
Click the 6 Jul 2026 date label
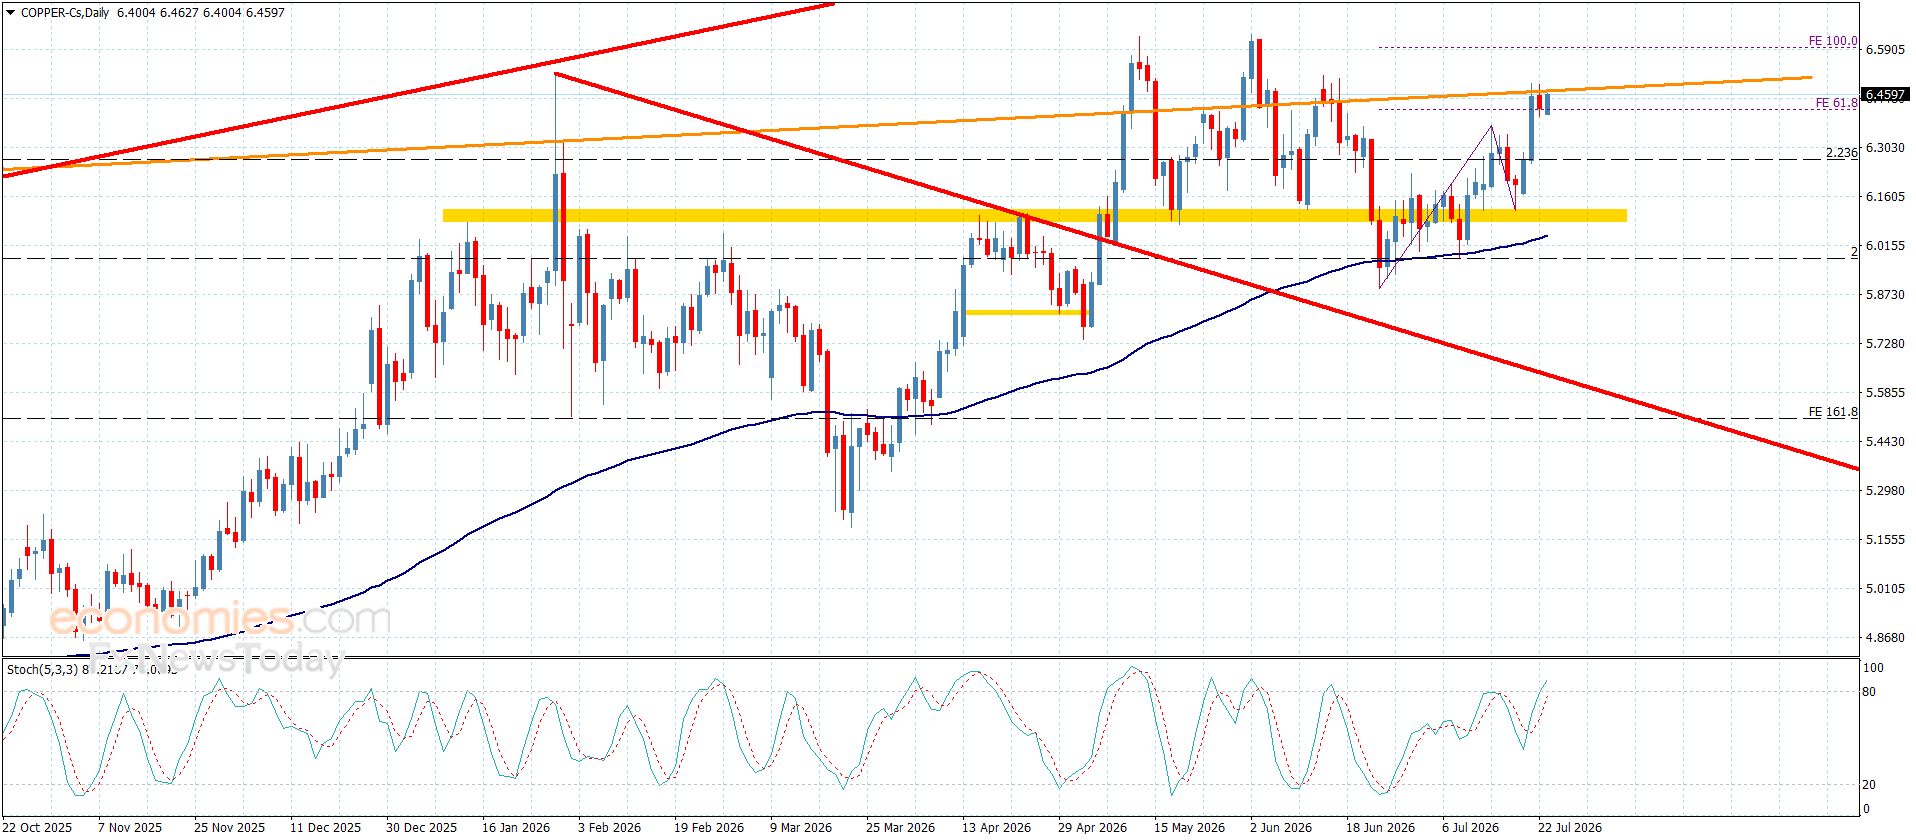[x=1471, y=828]
